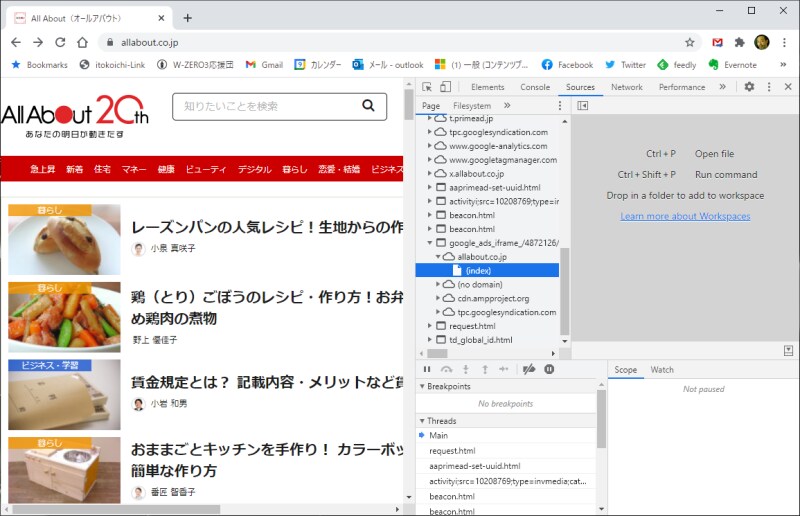Image resolution: width=800 pixels, height=516 pixels.
Task: Switch to the Elements tab
Action: tap(487, 87)
